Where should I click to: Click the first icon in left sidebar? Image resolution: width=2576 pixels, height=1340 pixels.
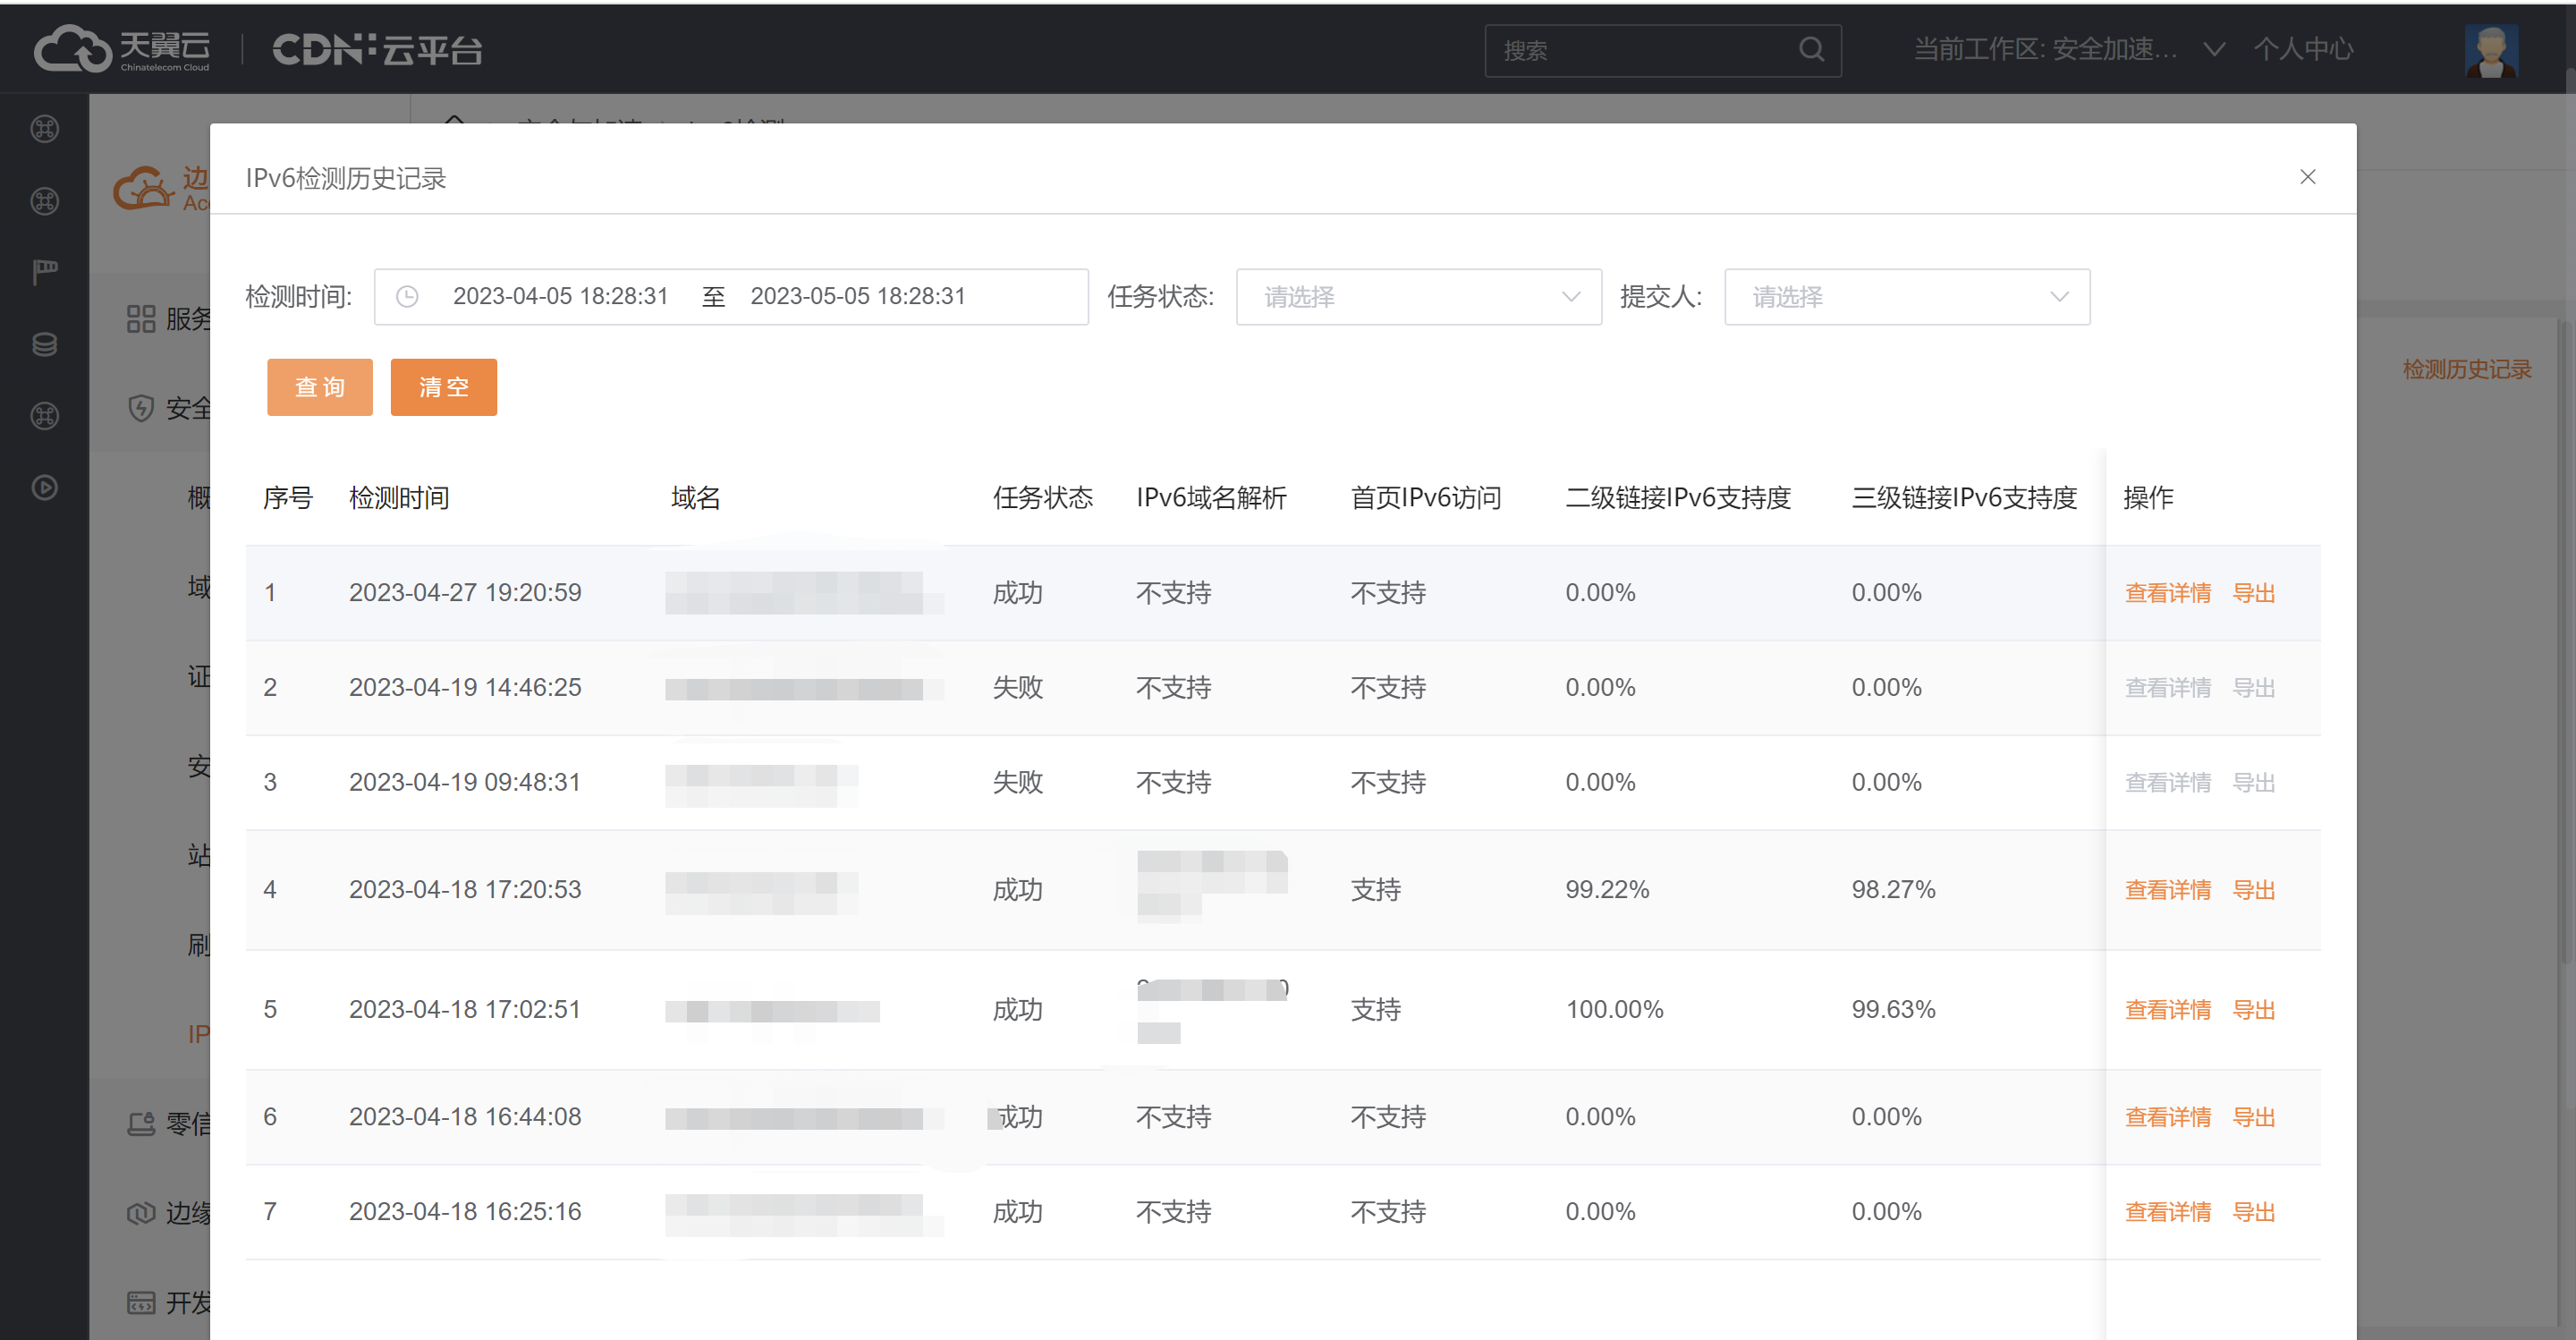(x=45, y=129)
